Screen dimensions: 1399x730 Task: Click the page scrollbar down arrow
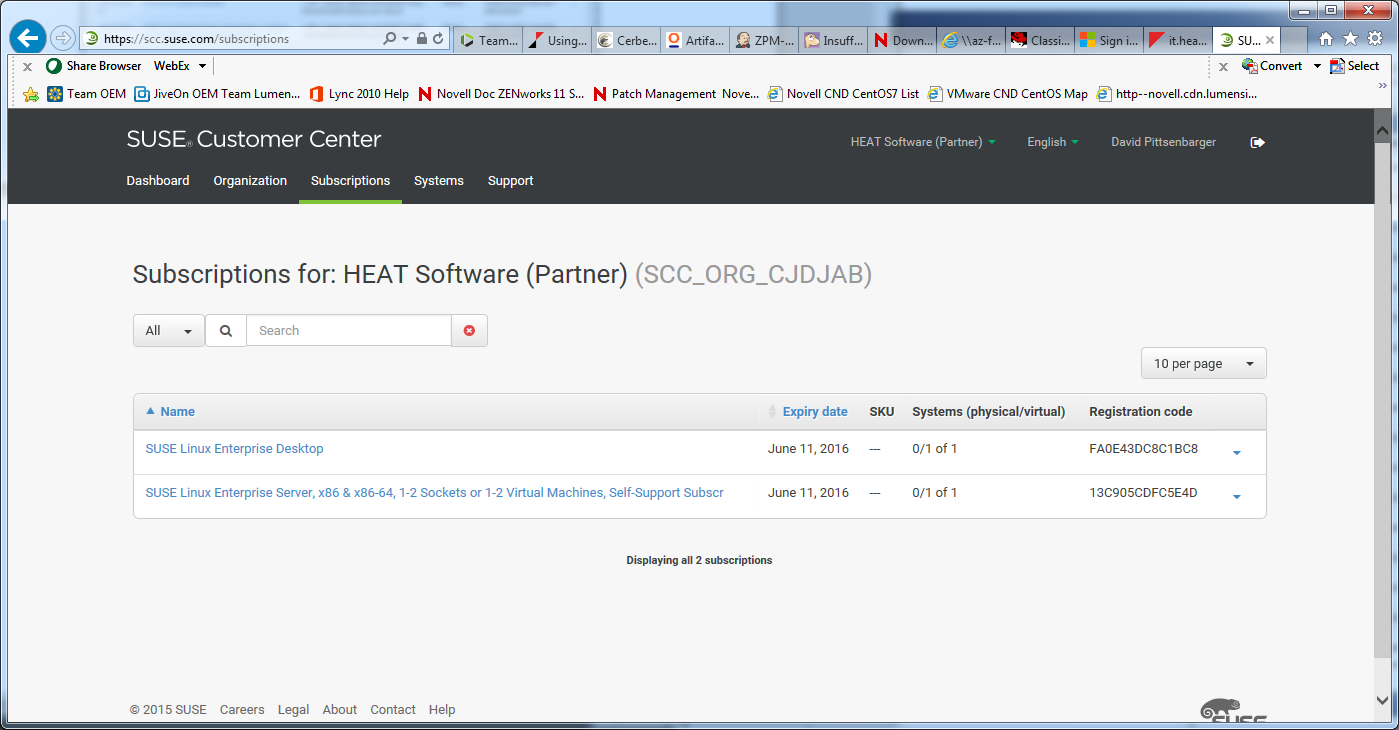pos(1383,700)
